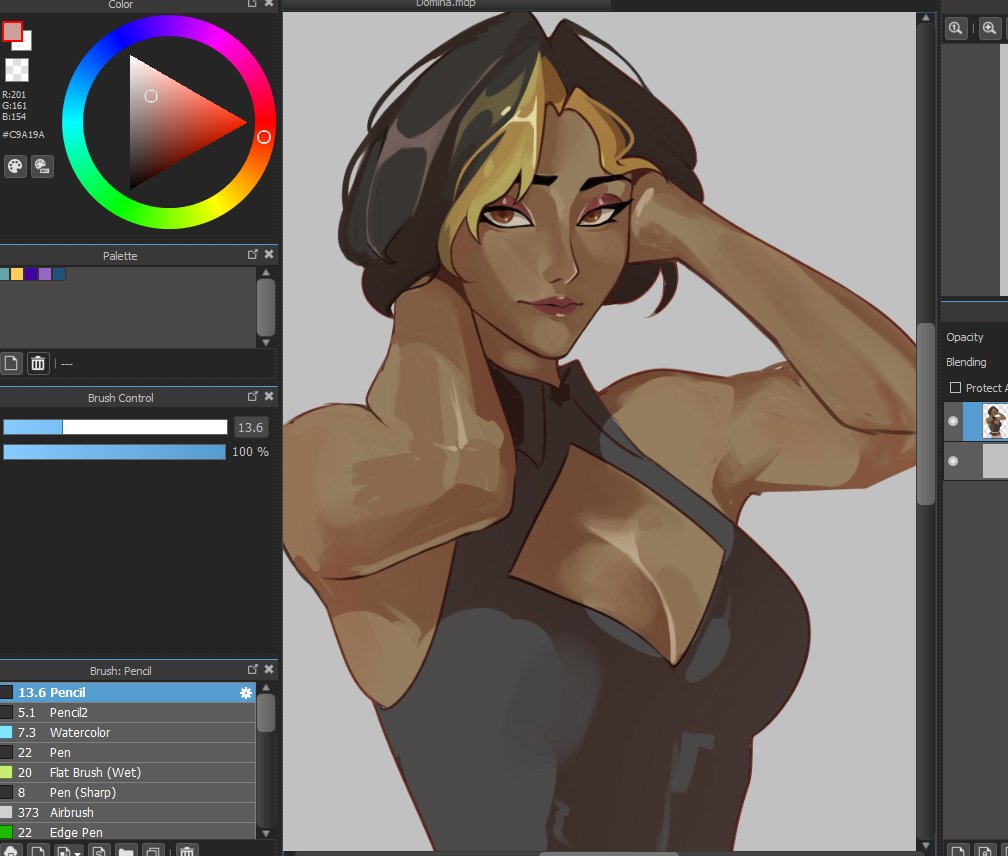
Task: Close the Color panel
Action: click(x=269, y=3)
